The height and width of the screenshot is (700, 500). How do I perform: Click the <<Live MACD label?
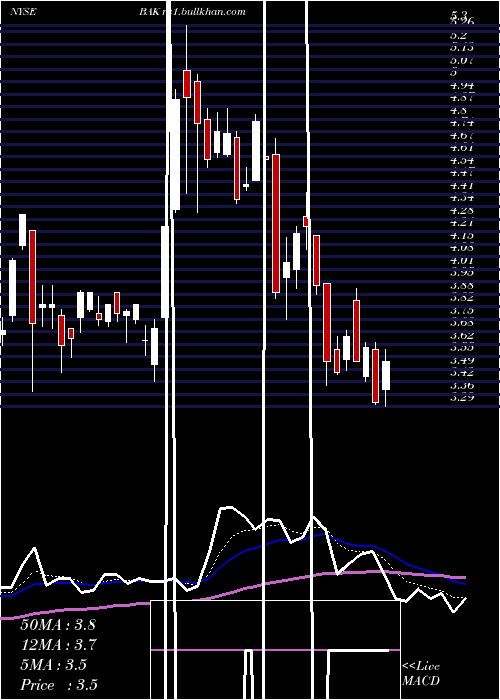pos(421,673)
